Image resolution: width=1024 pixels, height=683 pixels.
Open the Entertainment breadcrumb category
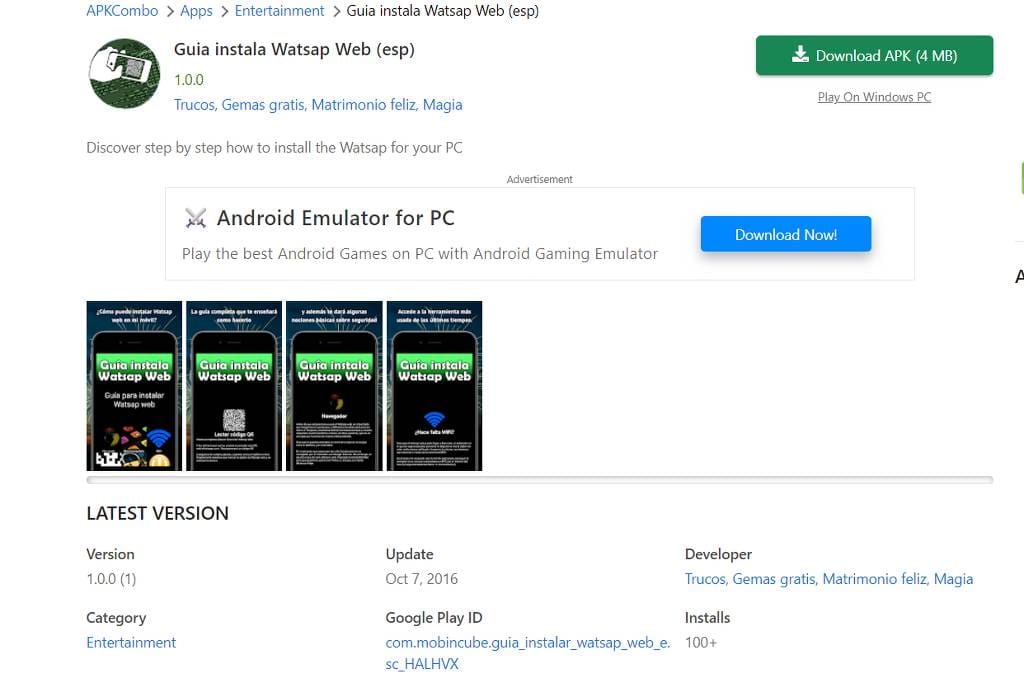pyautogui.click(x=279, y=11)
